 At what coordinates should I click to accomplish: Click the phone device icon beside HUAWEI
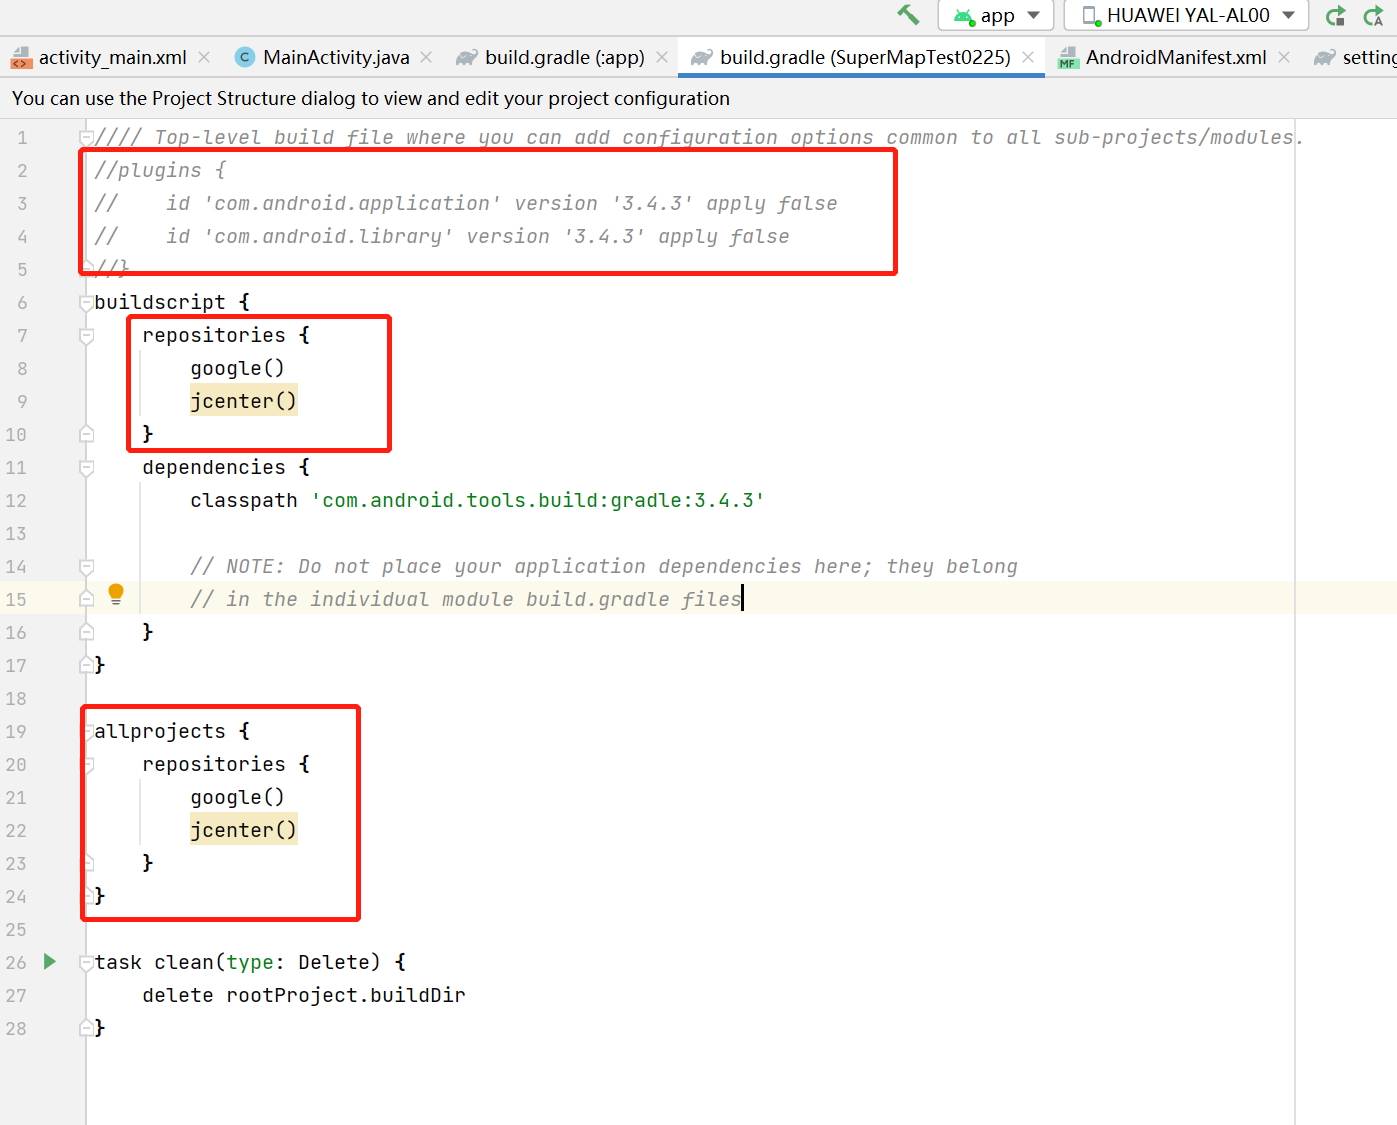[1091, 16]
